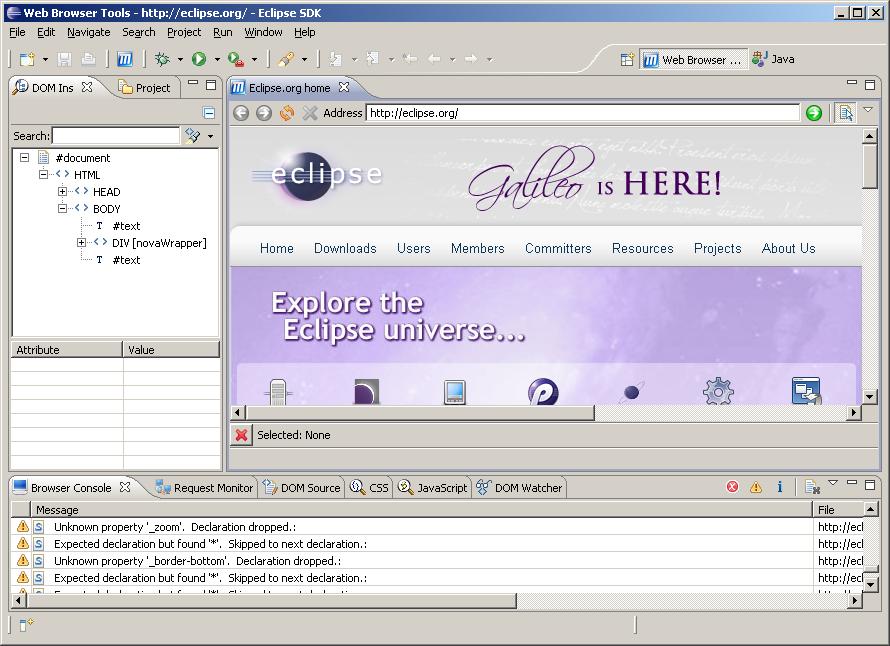
Task: Collapse the BODY tree node
Action: point(62,209)
